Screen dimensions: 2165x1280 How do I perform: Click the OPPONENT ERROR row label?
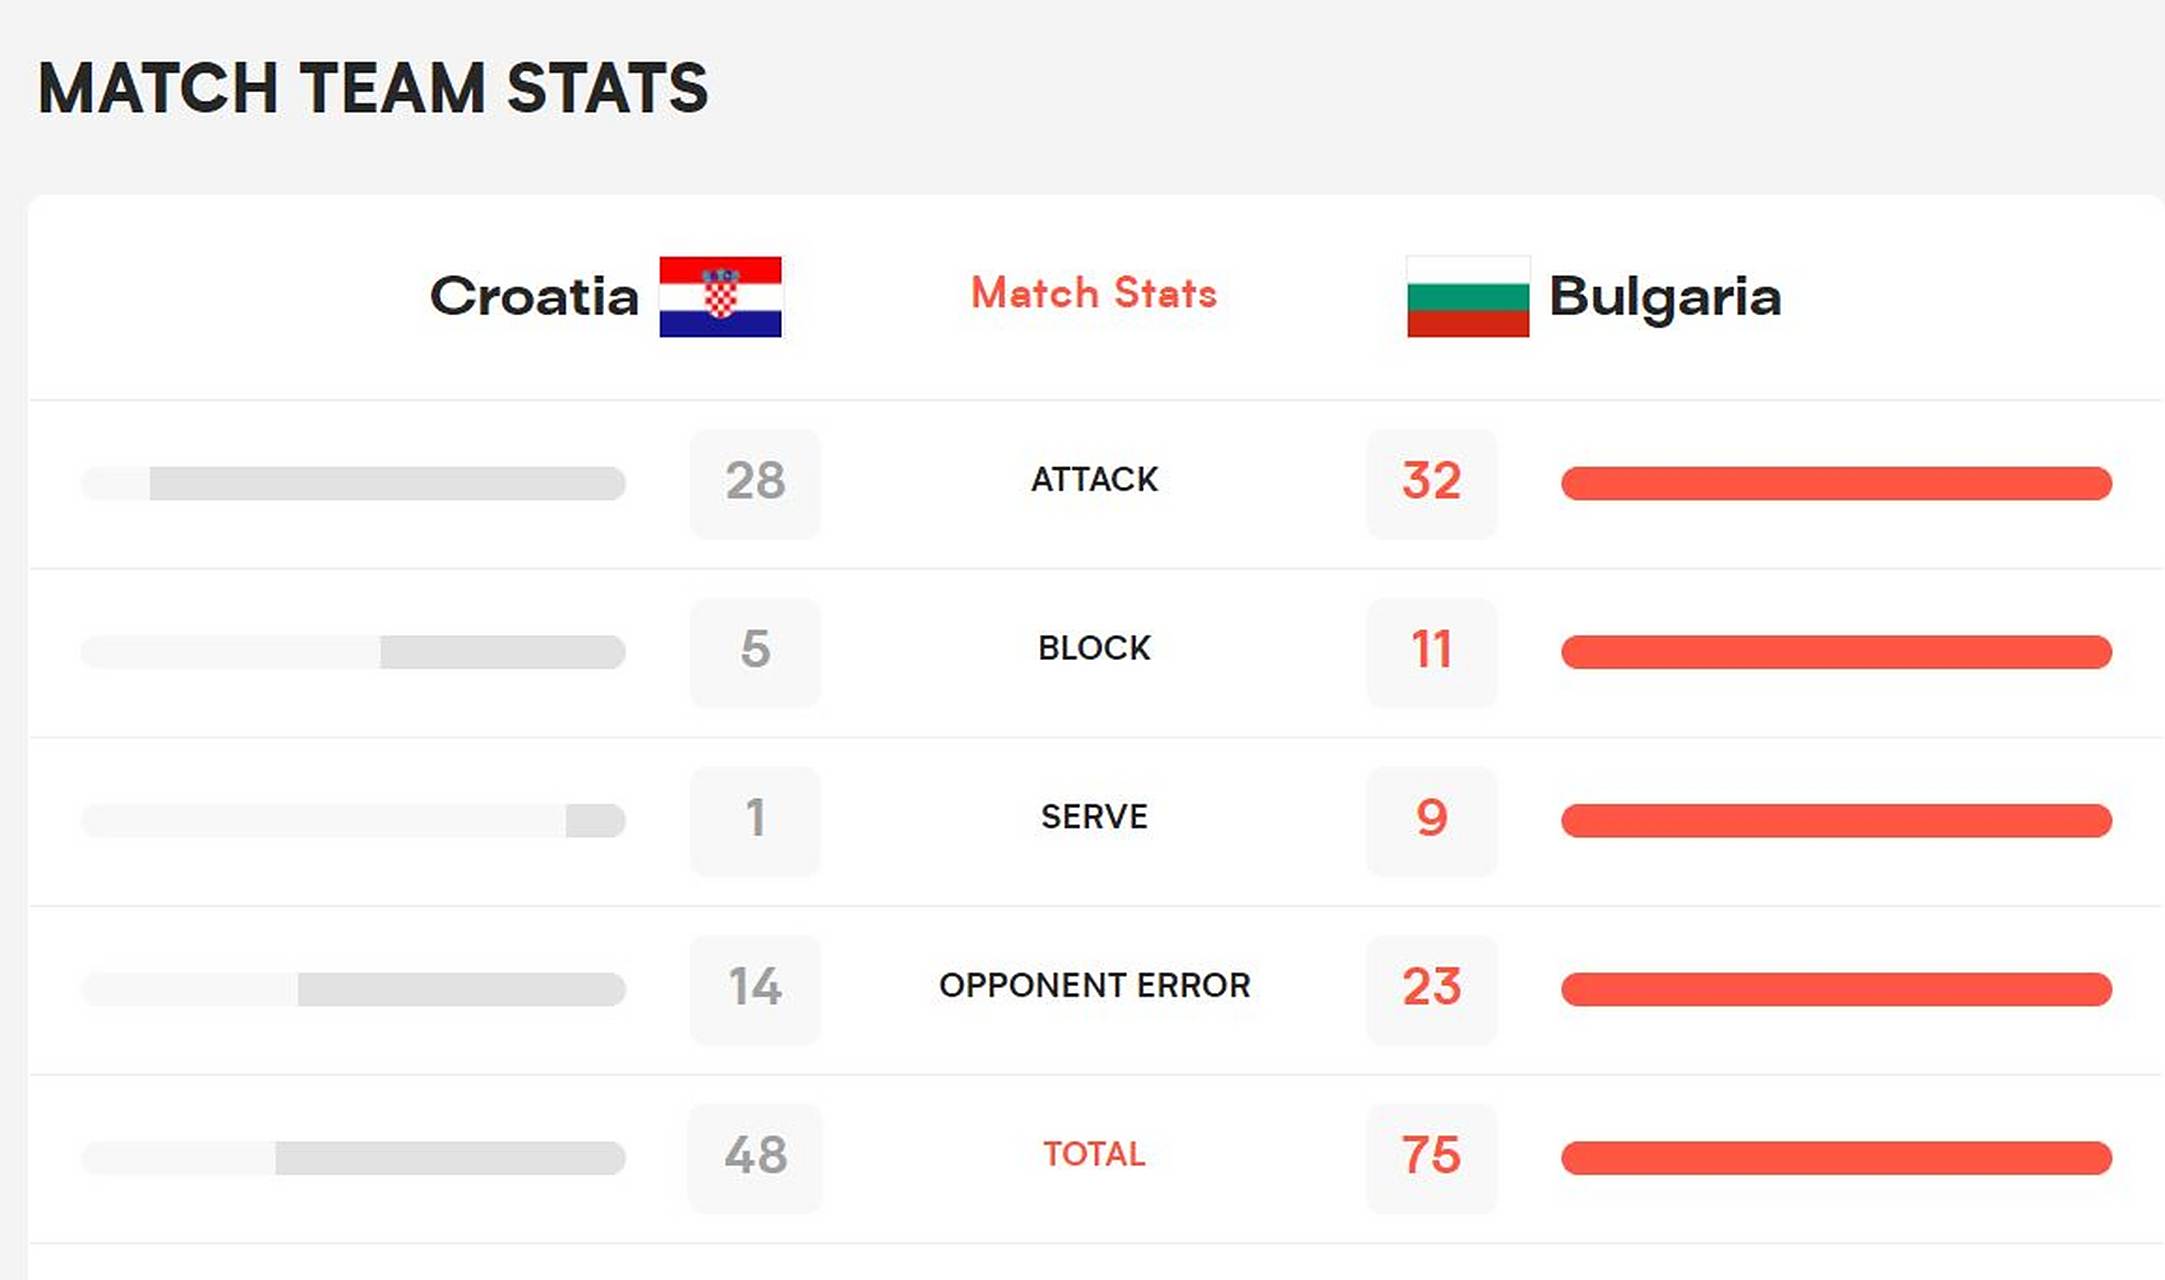point(1094,986)
